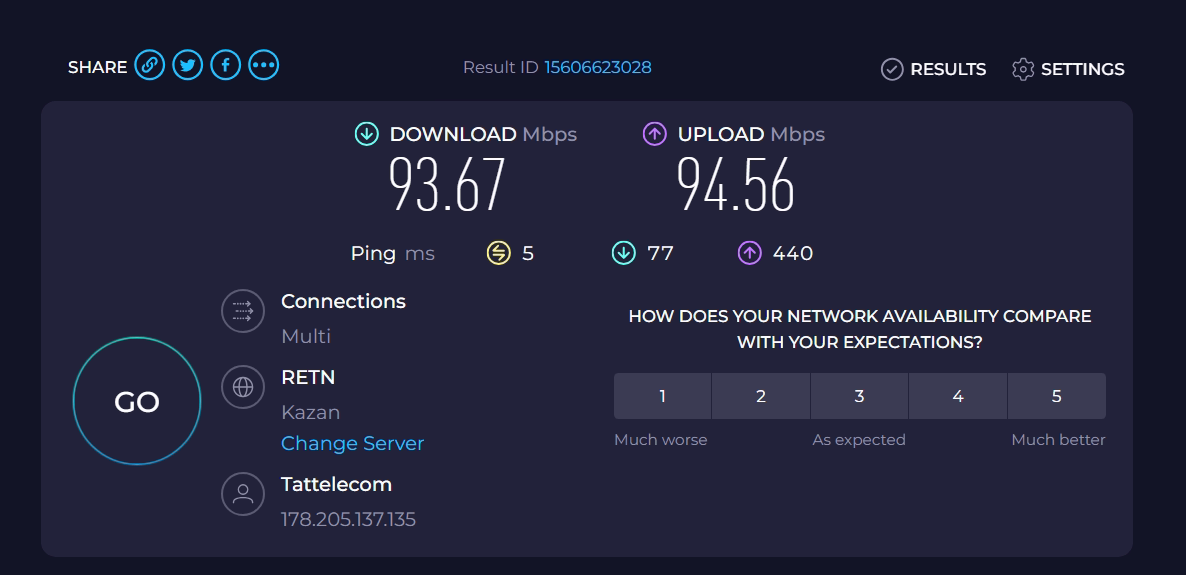
Task: Click the idle ping latency icon
Action: coord(499,254)
